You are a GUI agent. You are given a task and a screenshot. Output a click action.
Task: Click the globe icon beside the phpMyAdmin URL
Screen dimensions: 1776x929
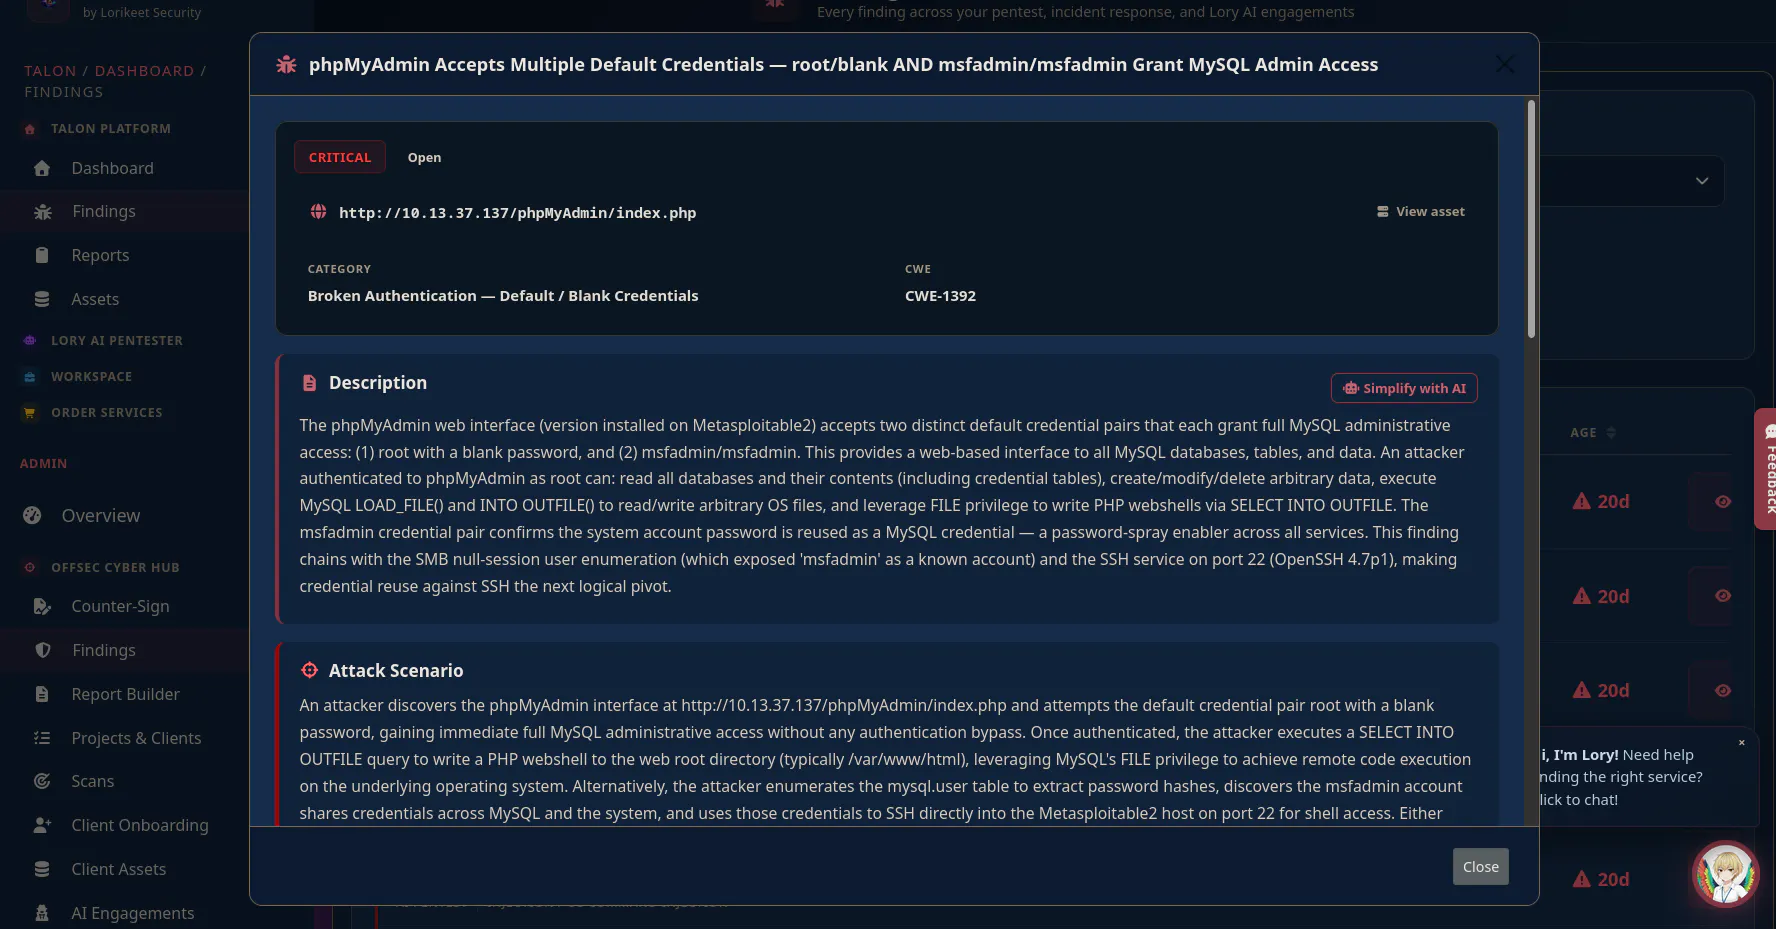pos(318,212)
